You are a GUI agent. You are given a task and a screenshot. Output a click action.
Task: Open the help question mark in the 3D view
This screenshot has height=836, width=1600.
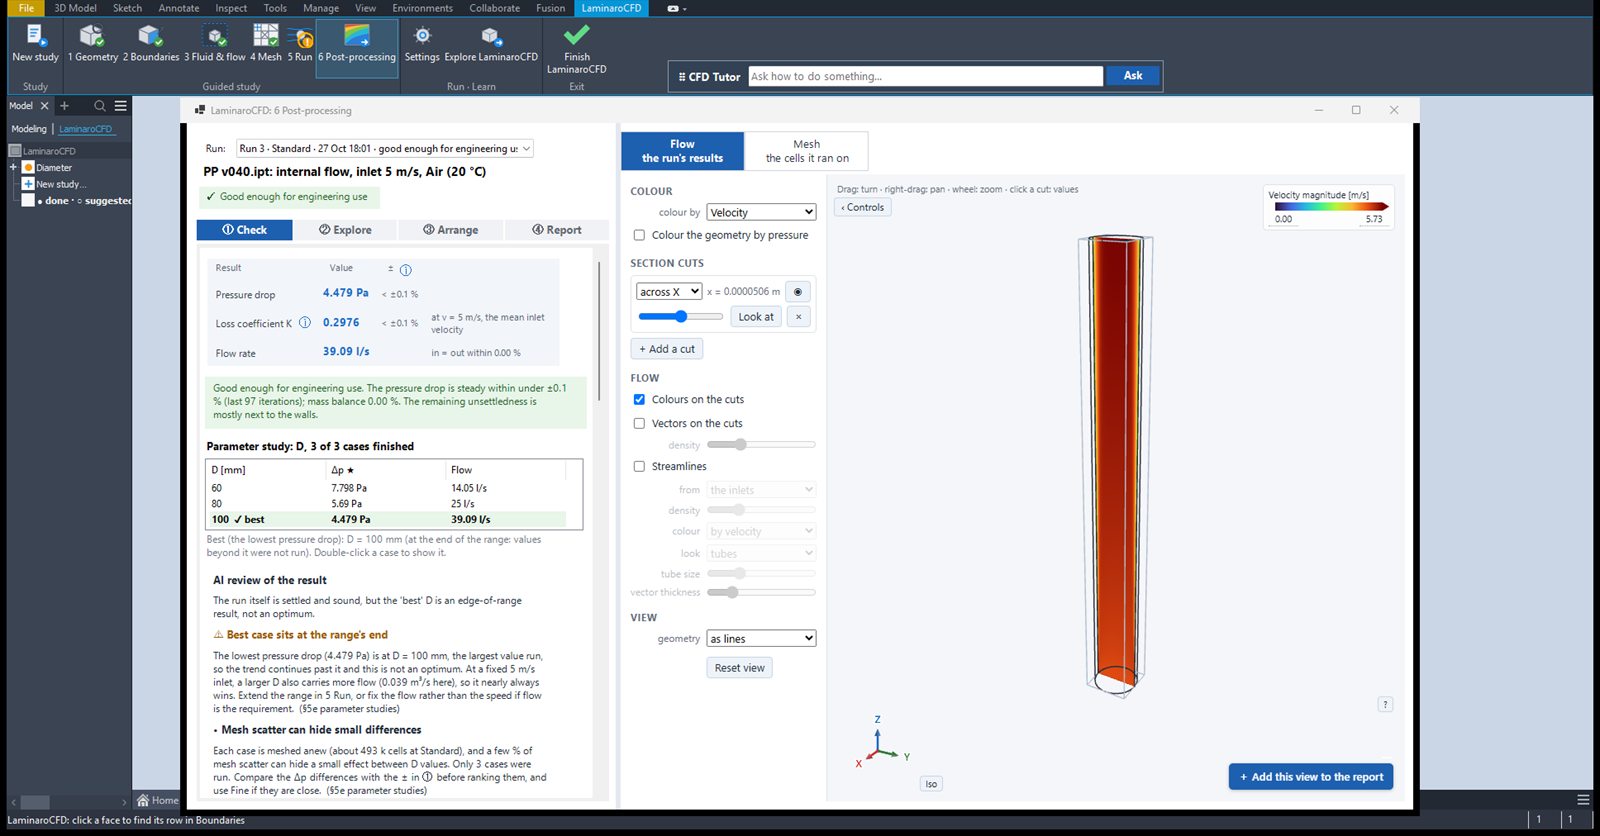(1385, 704)
